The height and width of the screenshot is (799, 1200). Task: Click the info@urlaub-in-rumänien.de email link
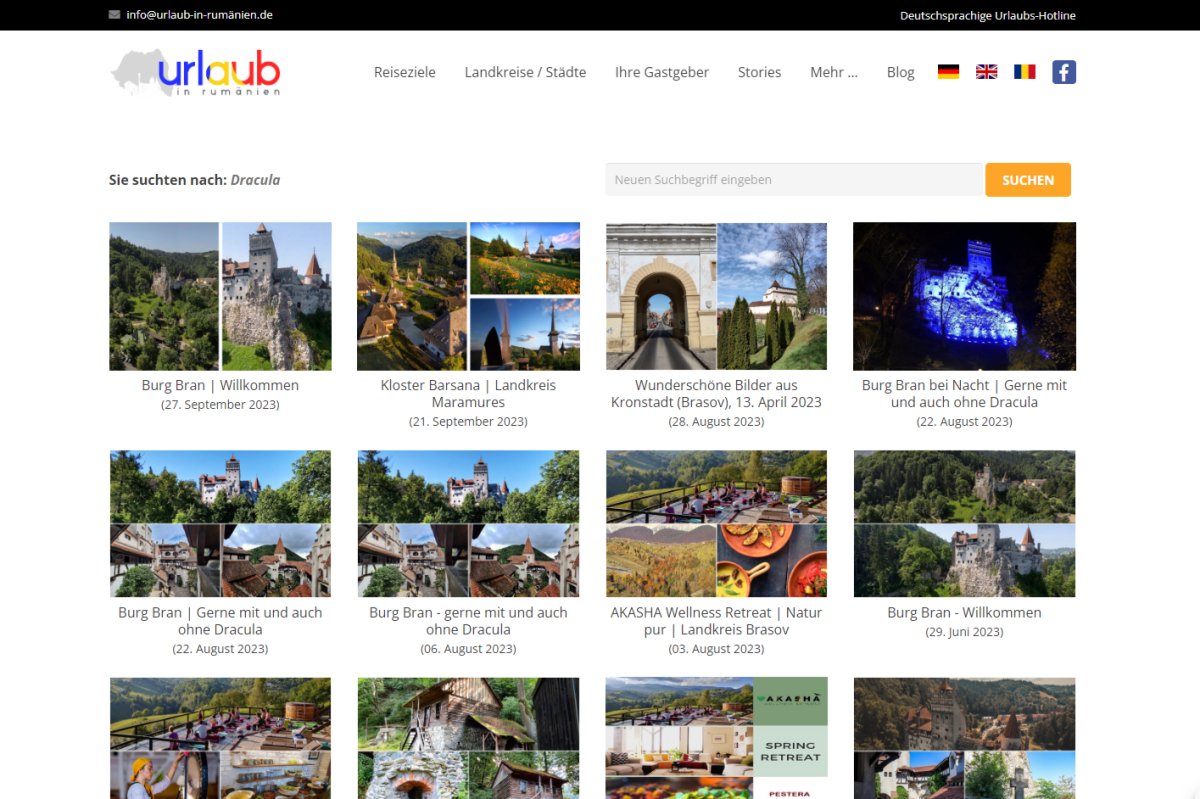click(199, 15)
